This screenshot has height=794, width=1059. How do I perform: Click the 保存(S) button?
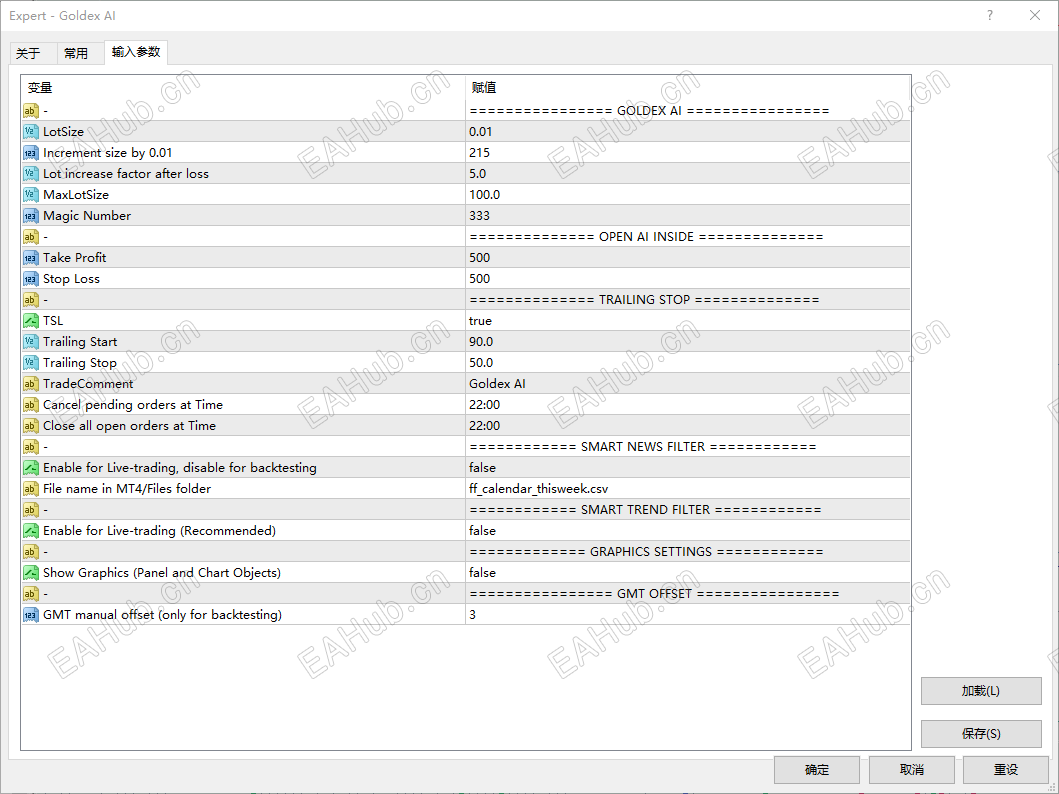click(981, 733)
